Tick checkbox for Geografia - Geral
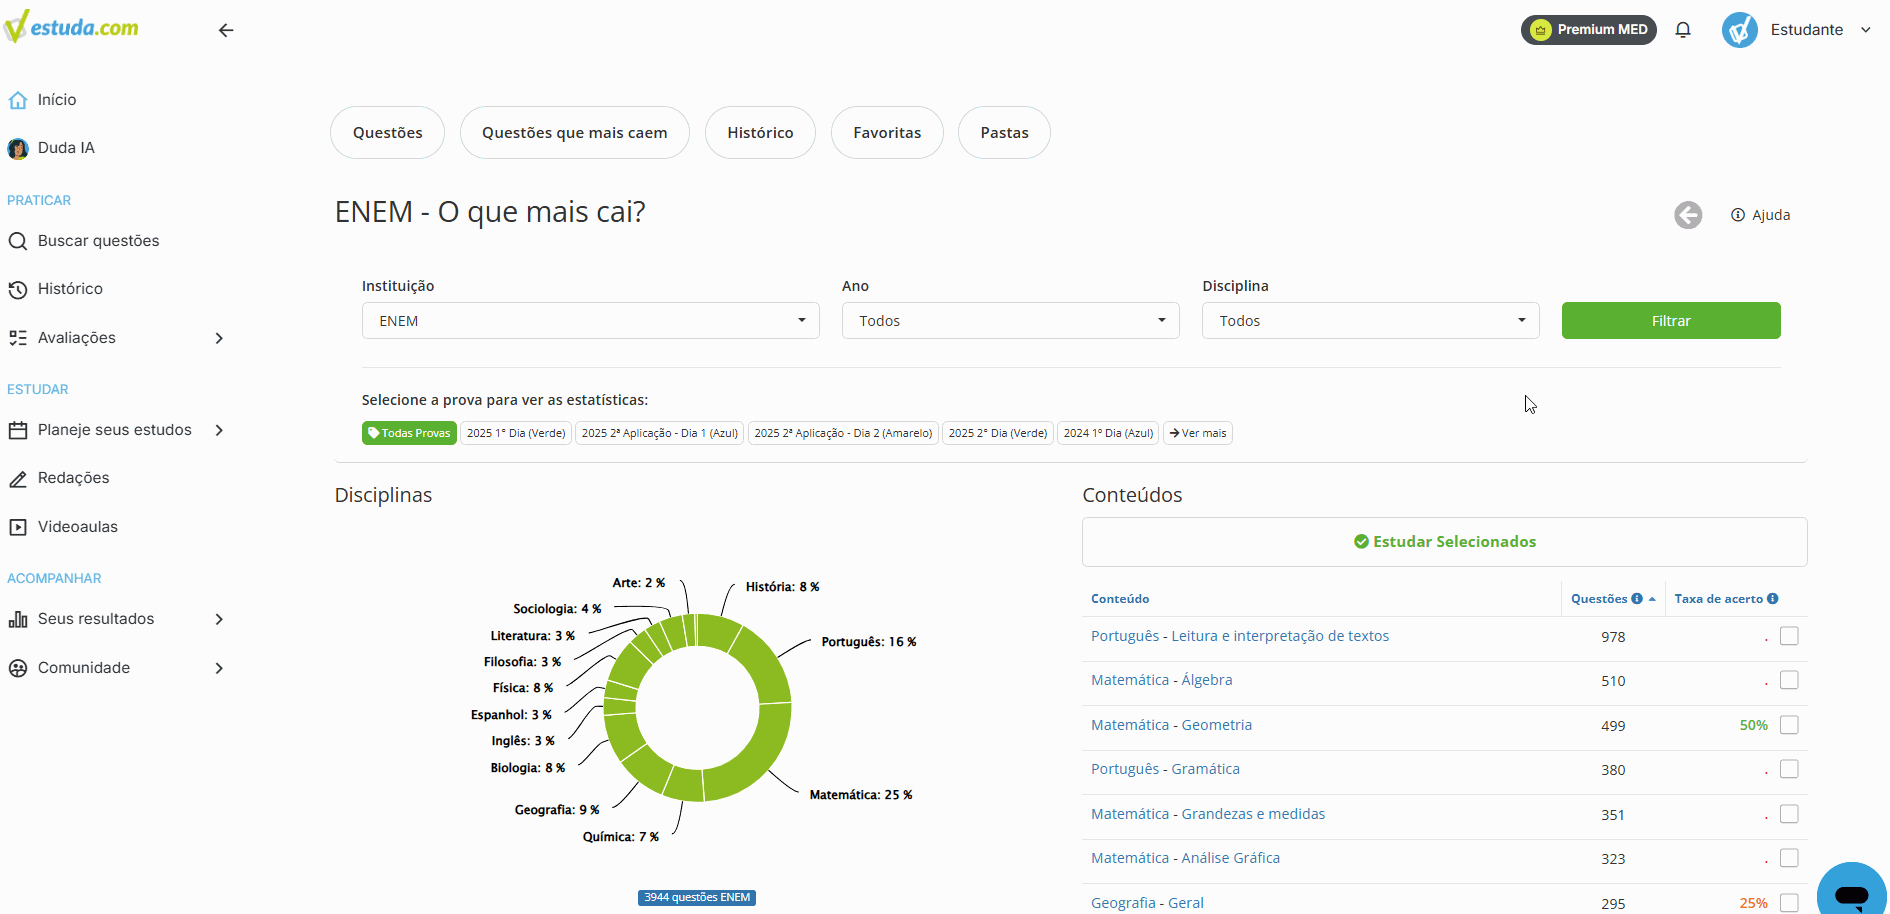This screenshot has width=1890, height=914. 1789,903
